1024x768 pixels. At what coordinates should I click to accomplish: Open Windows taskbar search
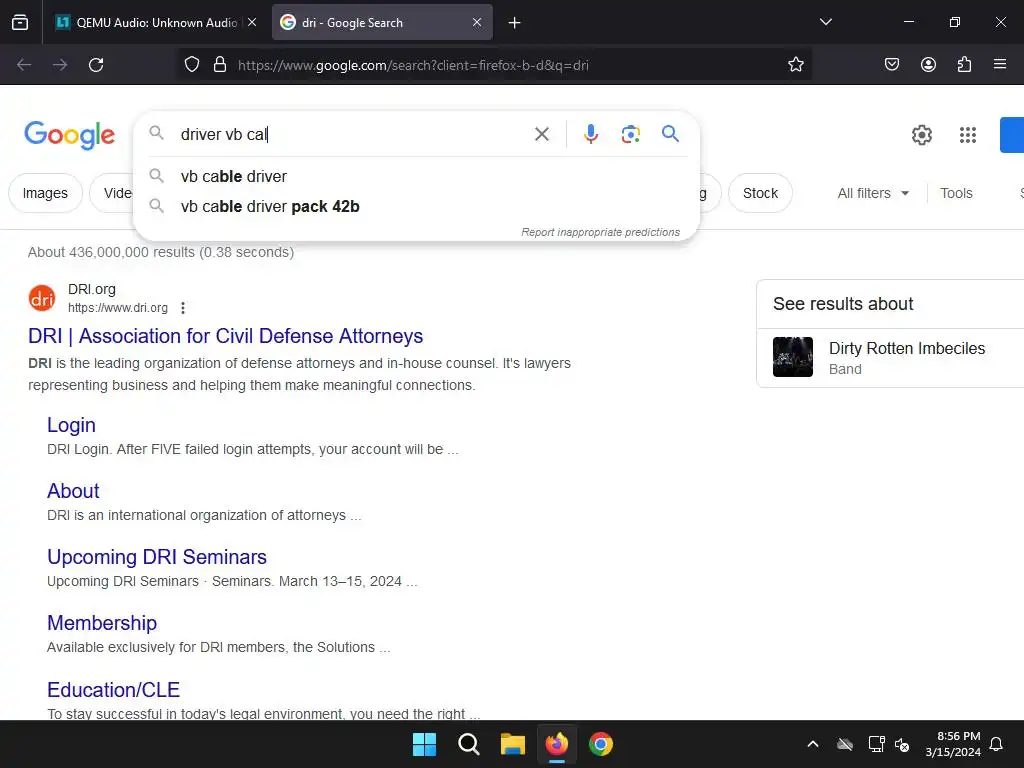tap(469, 744)
